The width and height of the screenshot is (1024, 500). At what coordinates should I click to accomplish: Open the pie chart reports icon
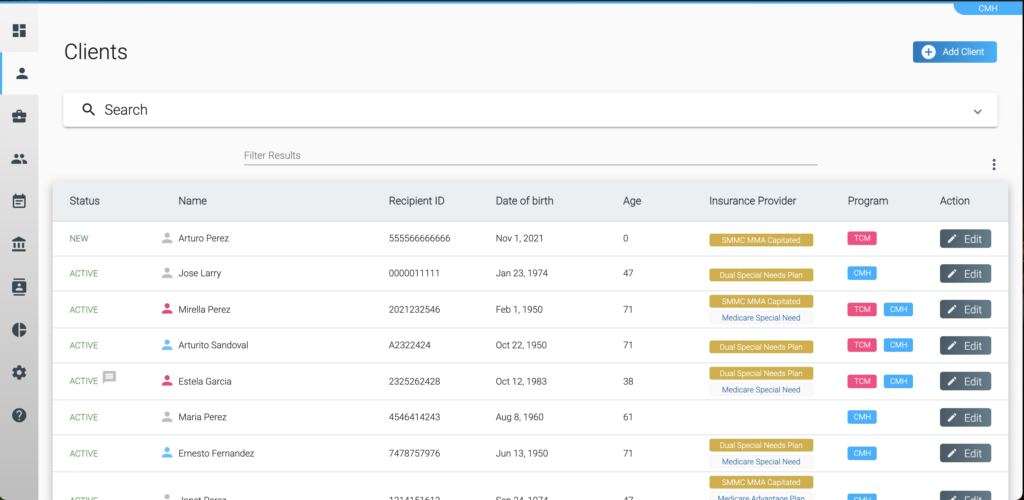click(x=19, y=330)
